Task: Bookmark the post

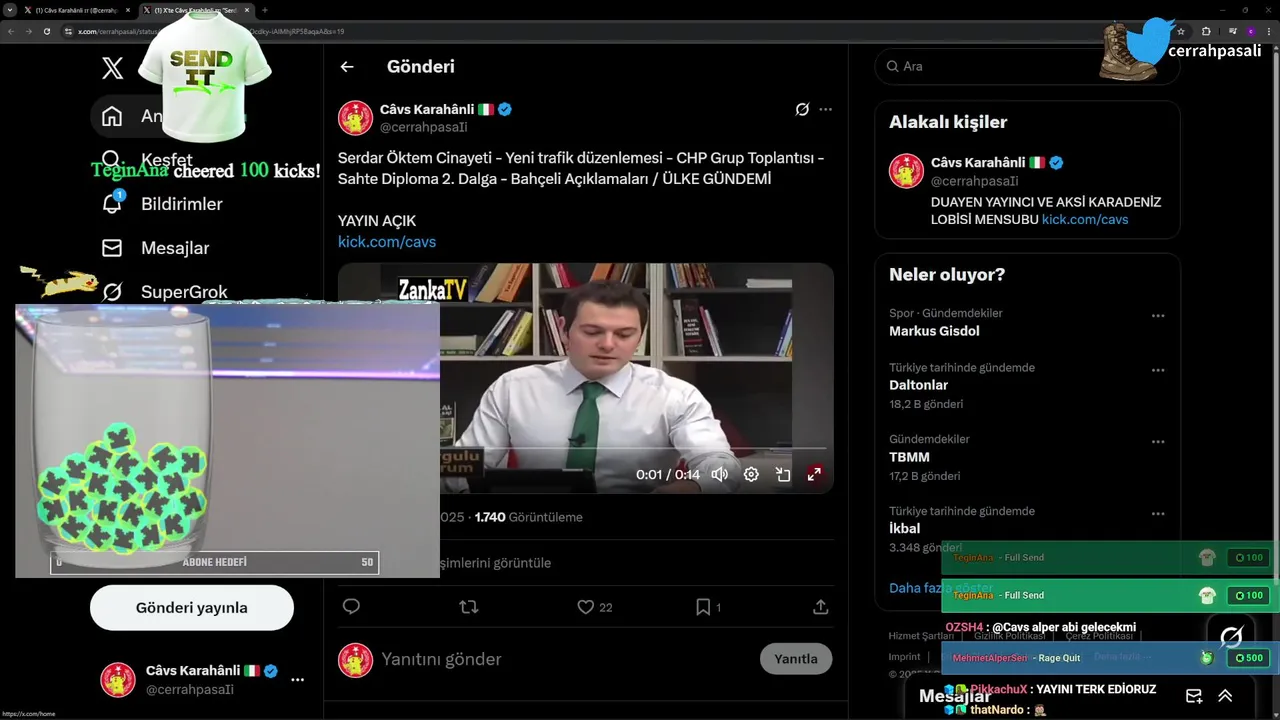Action: click(703, 607)
